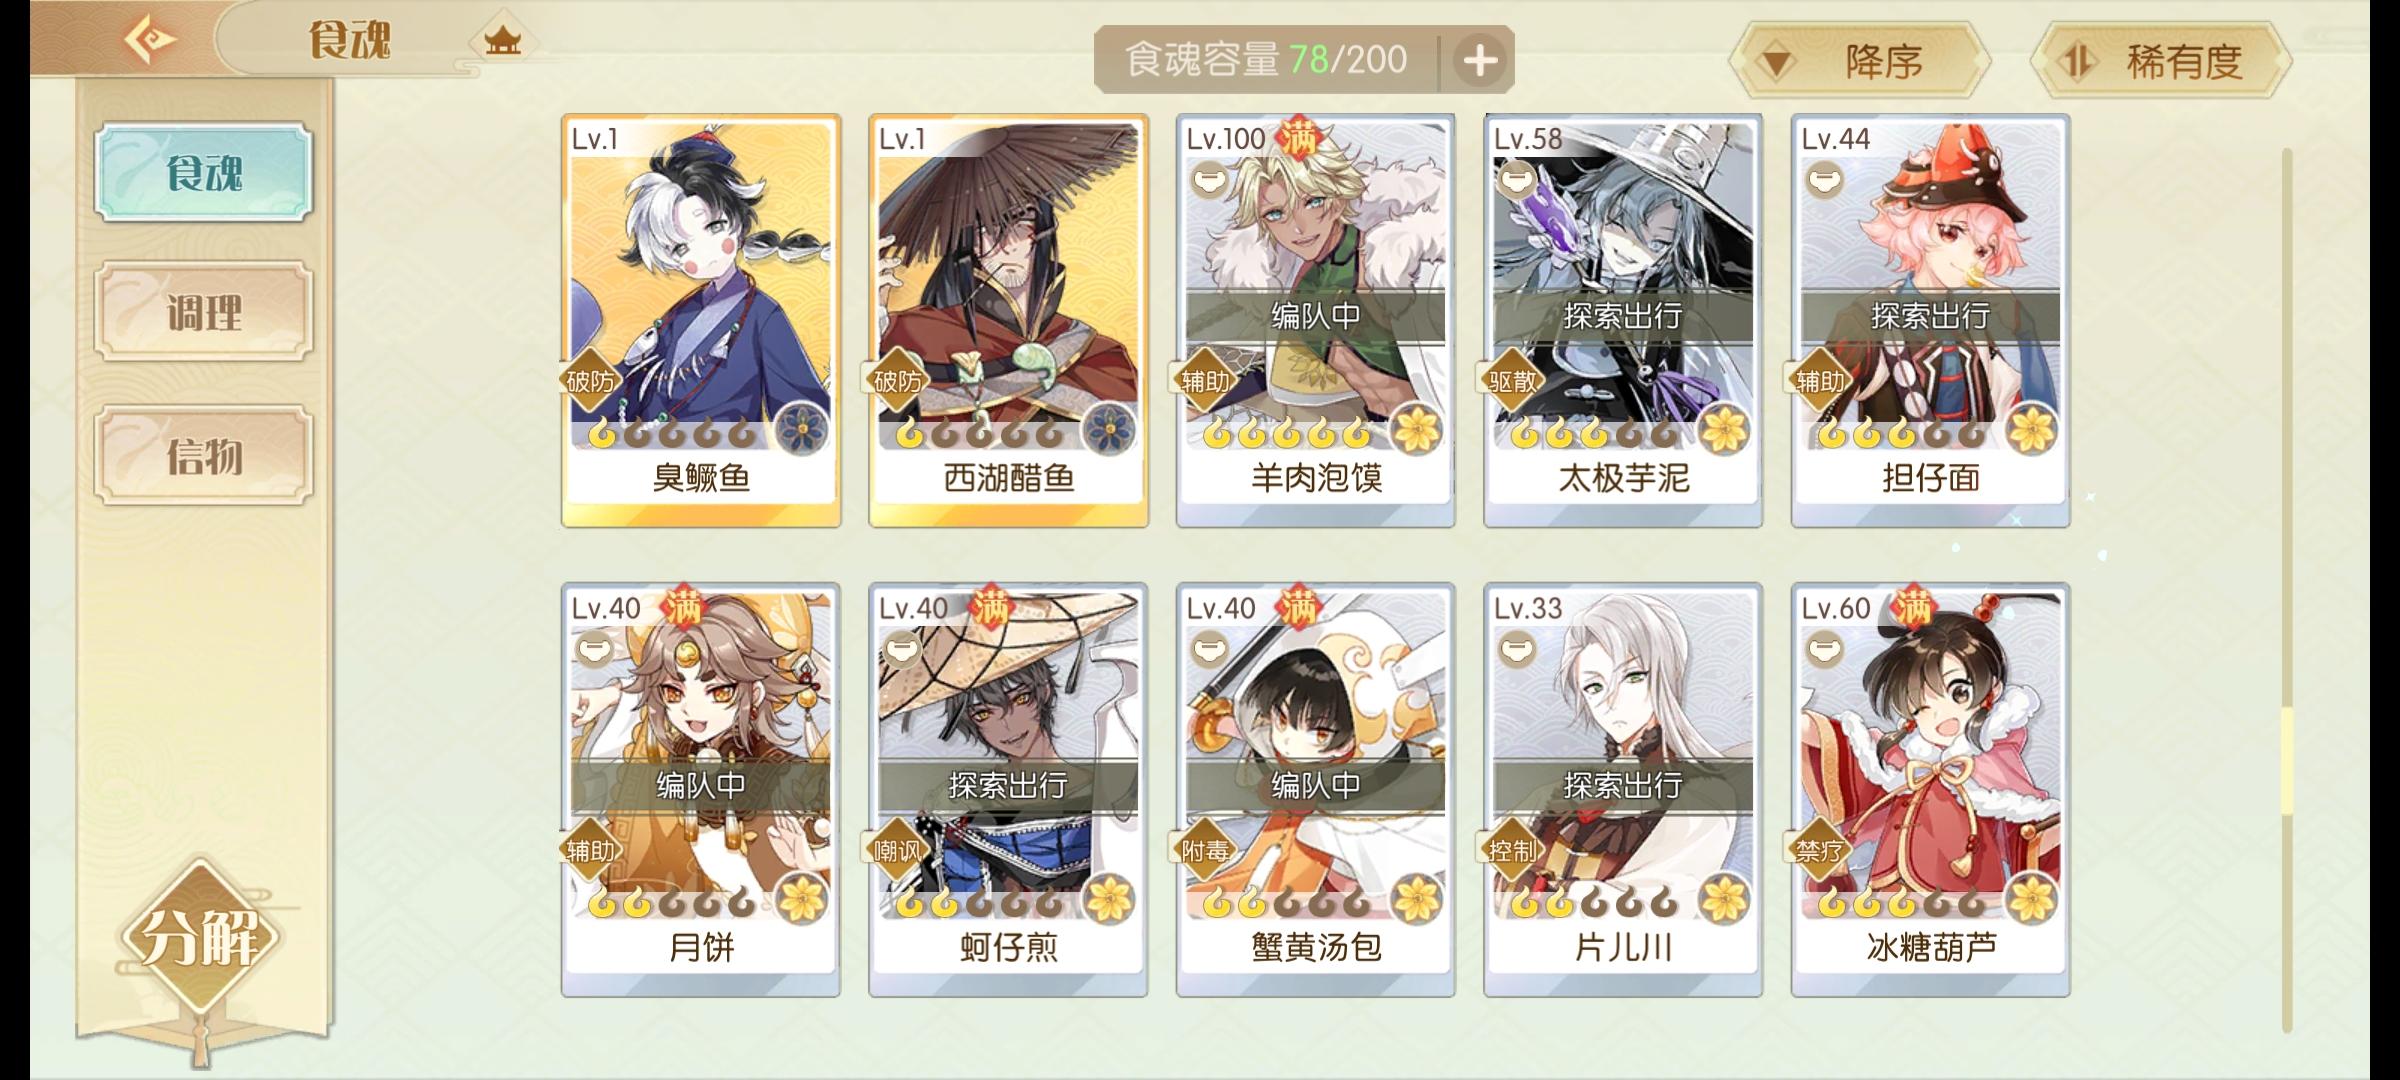Tap the blue rarity emblem on 西湖醋鱼
Viewport: 2400px width, 1080px height.
pos(1108,430)
